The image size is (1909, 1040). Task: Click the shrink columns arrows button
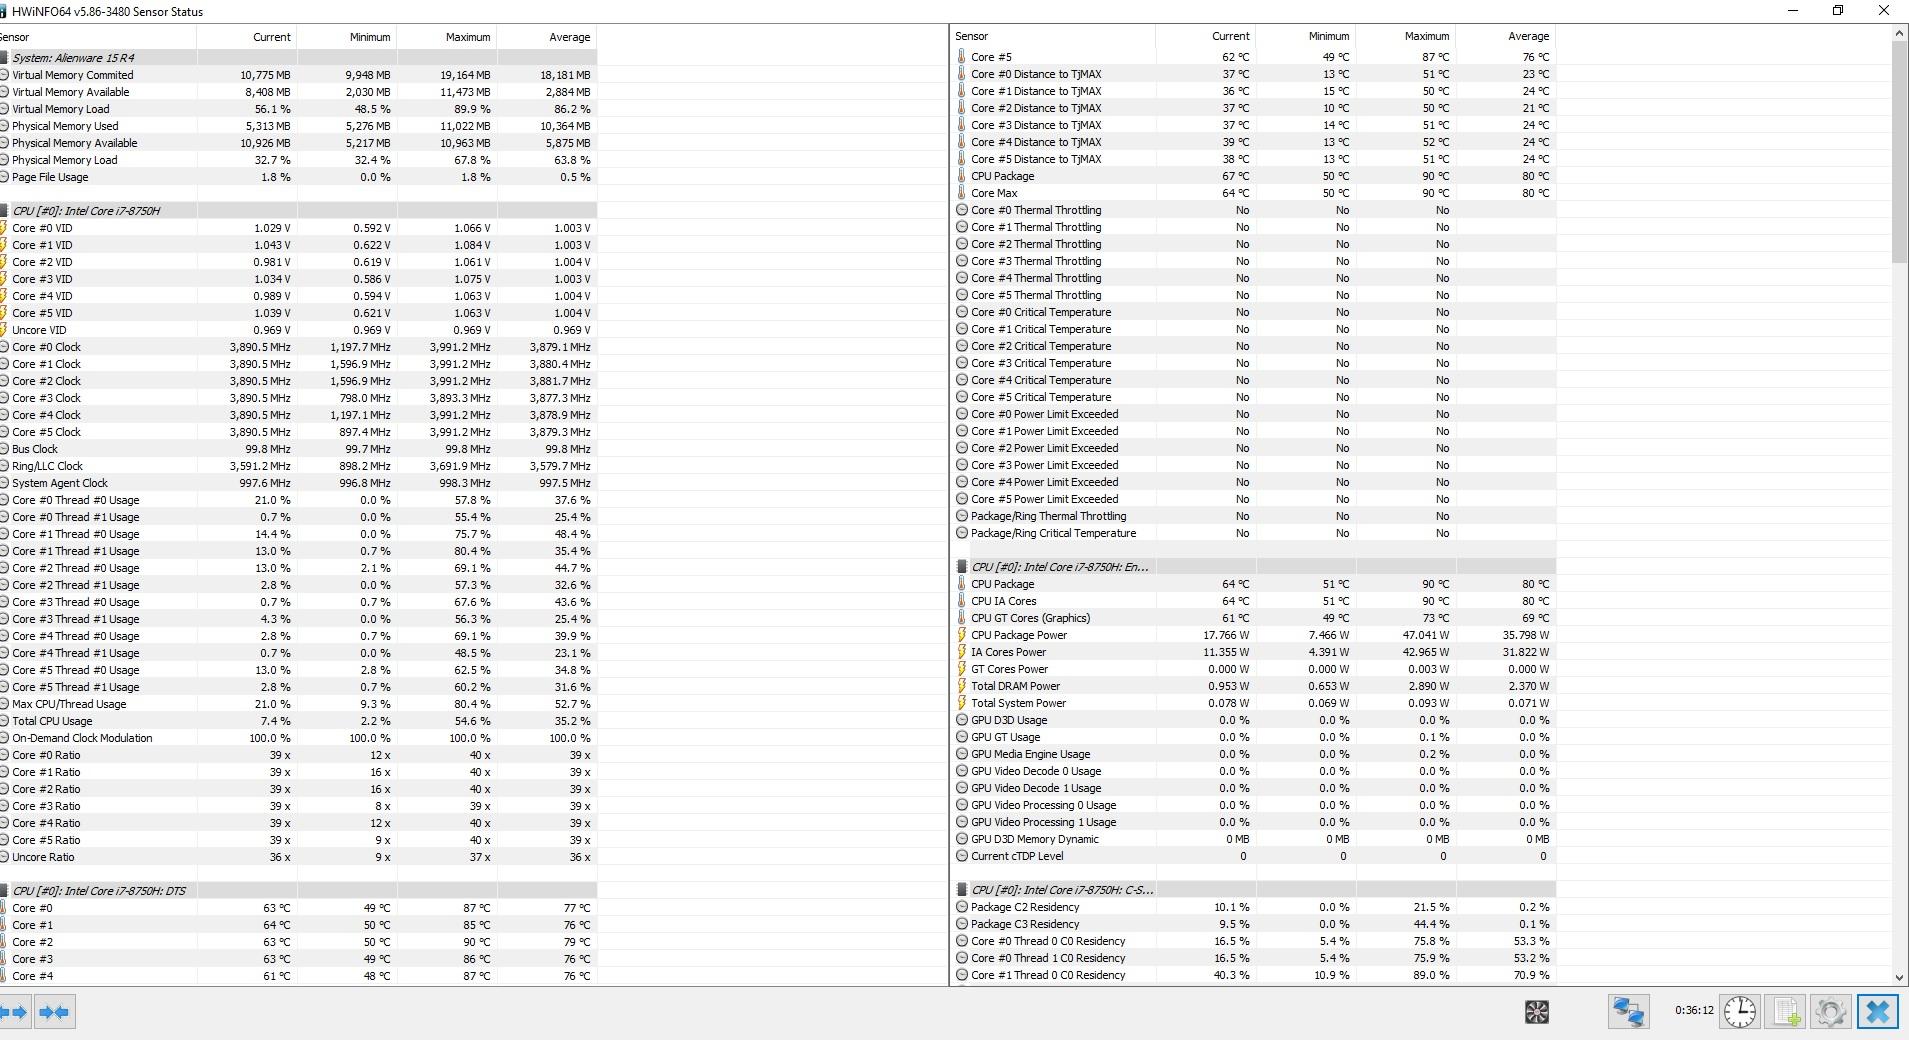coord(54,1012)
